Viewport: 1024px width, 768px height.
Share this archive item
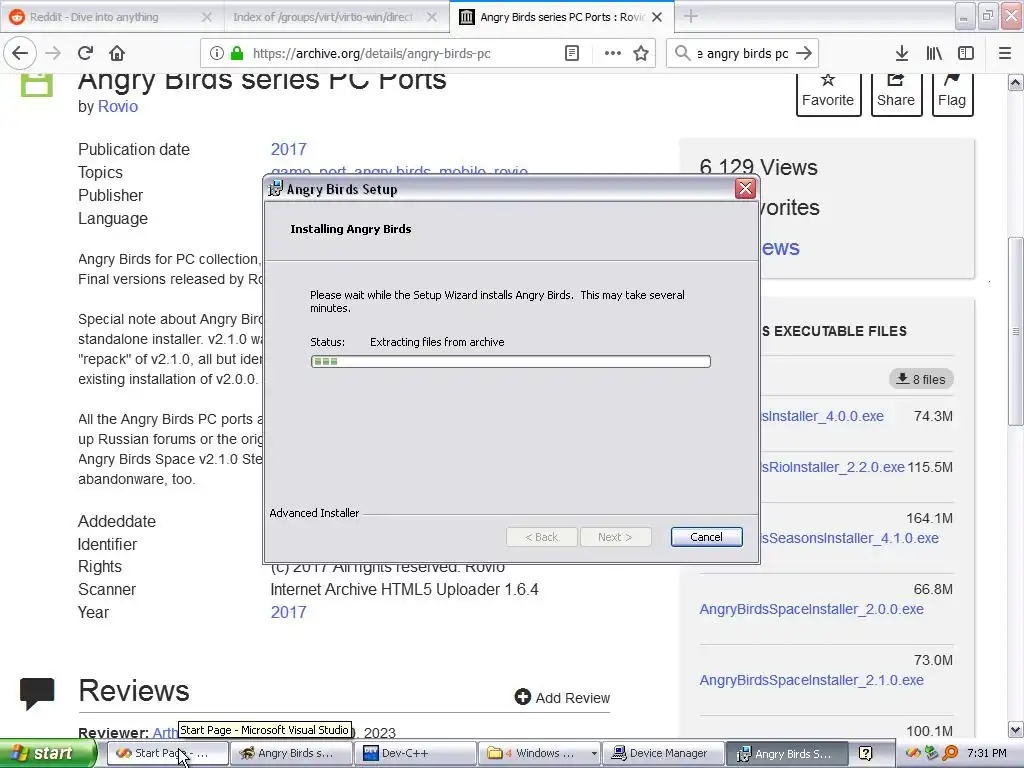pos(896,93)
